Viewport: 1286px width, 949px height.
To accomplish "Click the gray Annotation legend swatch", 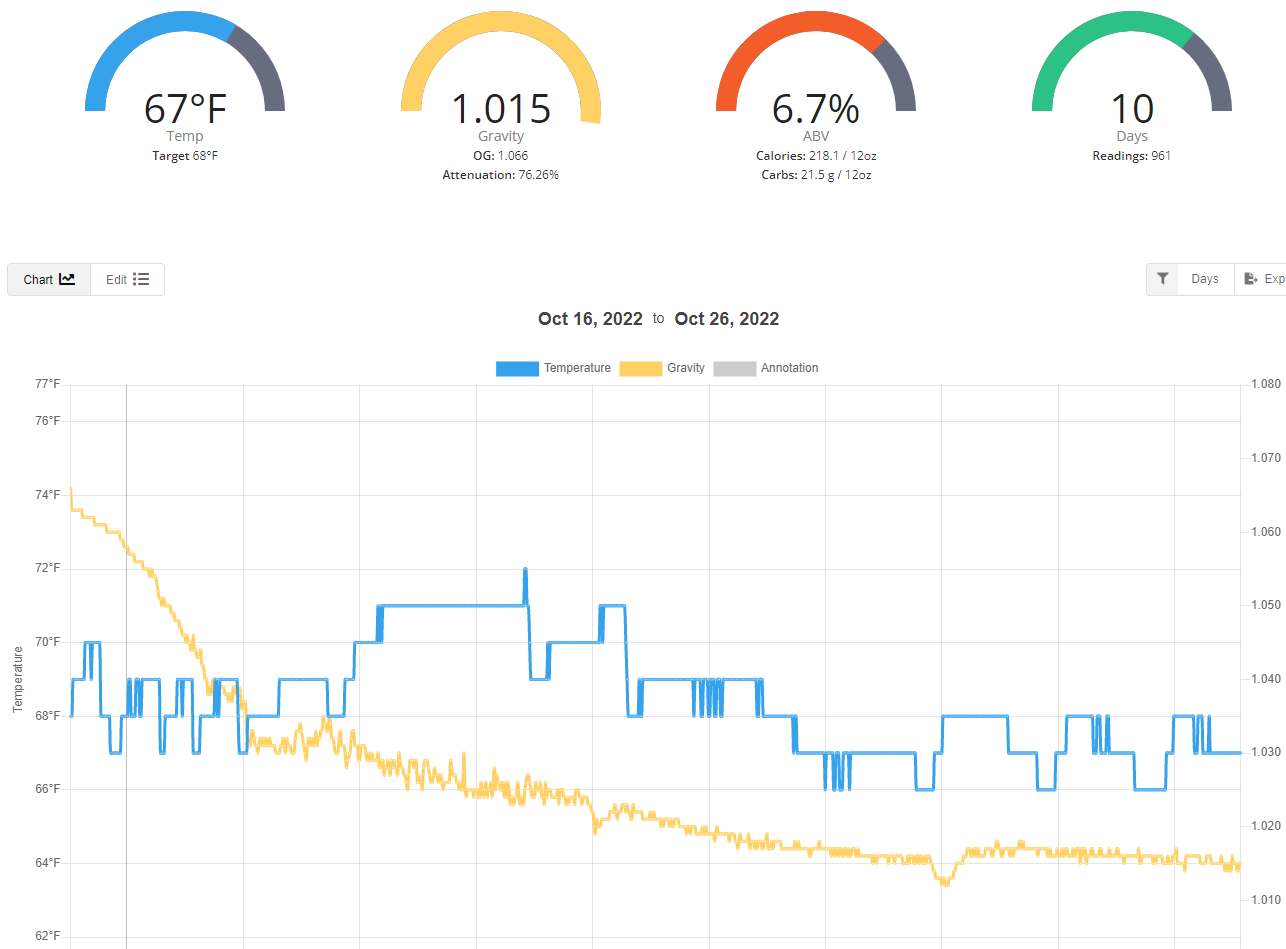I will click(x=734, y=368).
